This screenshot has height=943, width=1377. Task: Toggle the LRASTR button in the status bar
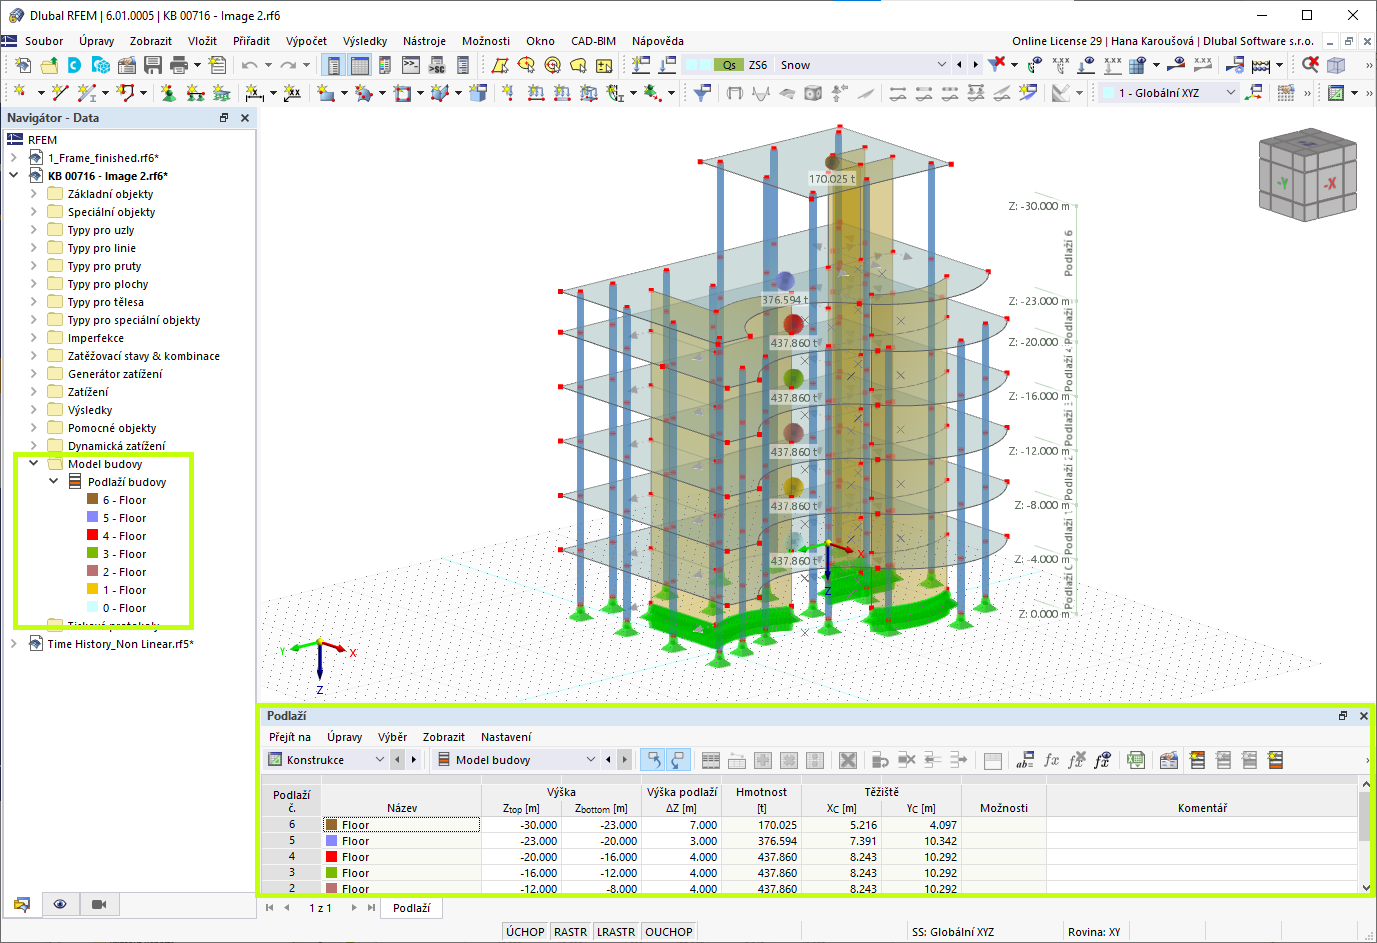pyautogui.click(x=615, y=931)
